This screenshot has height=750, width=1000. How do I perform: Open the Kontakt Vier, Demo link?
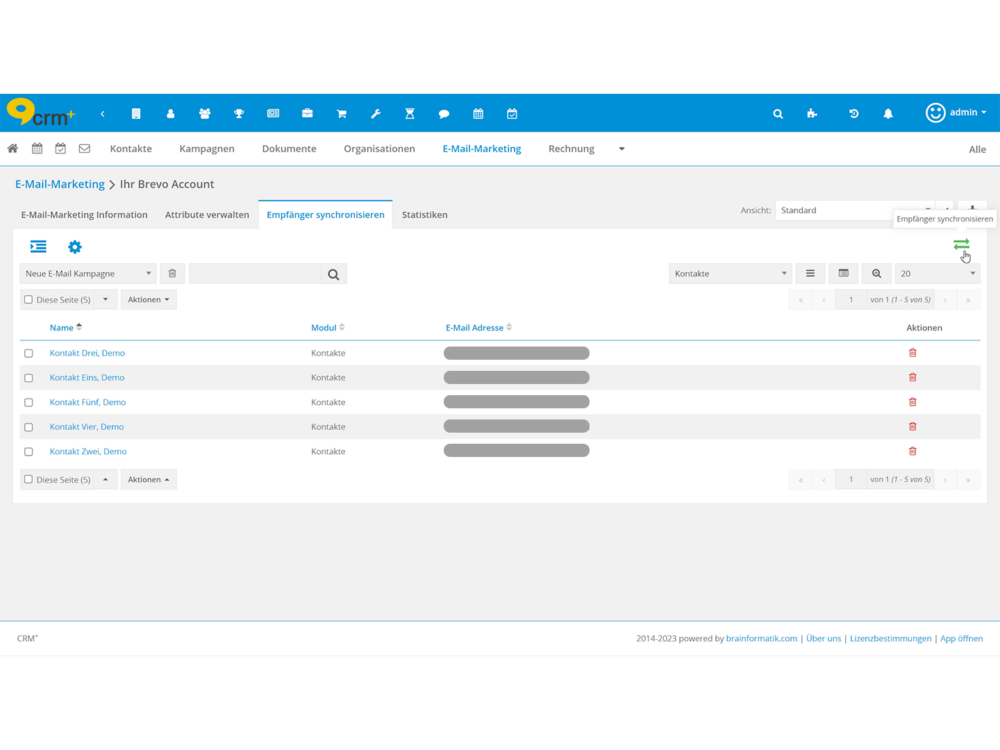click(x=87, y=427)
